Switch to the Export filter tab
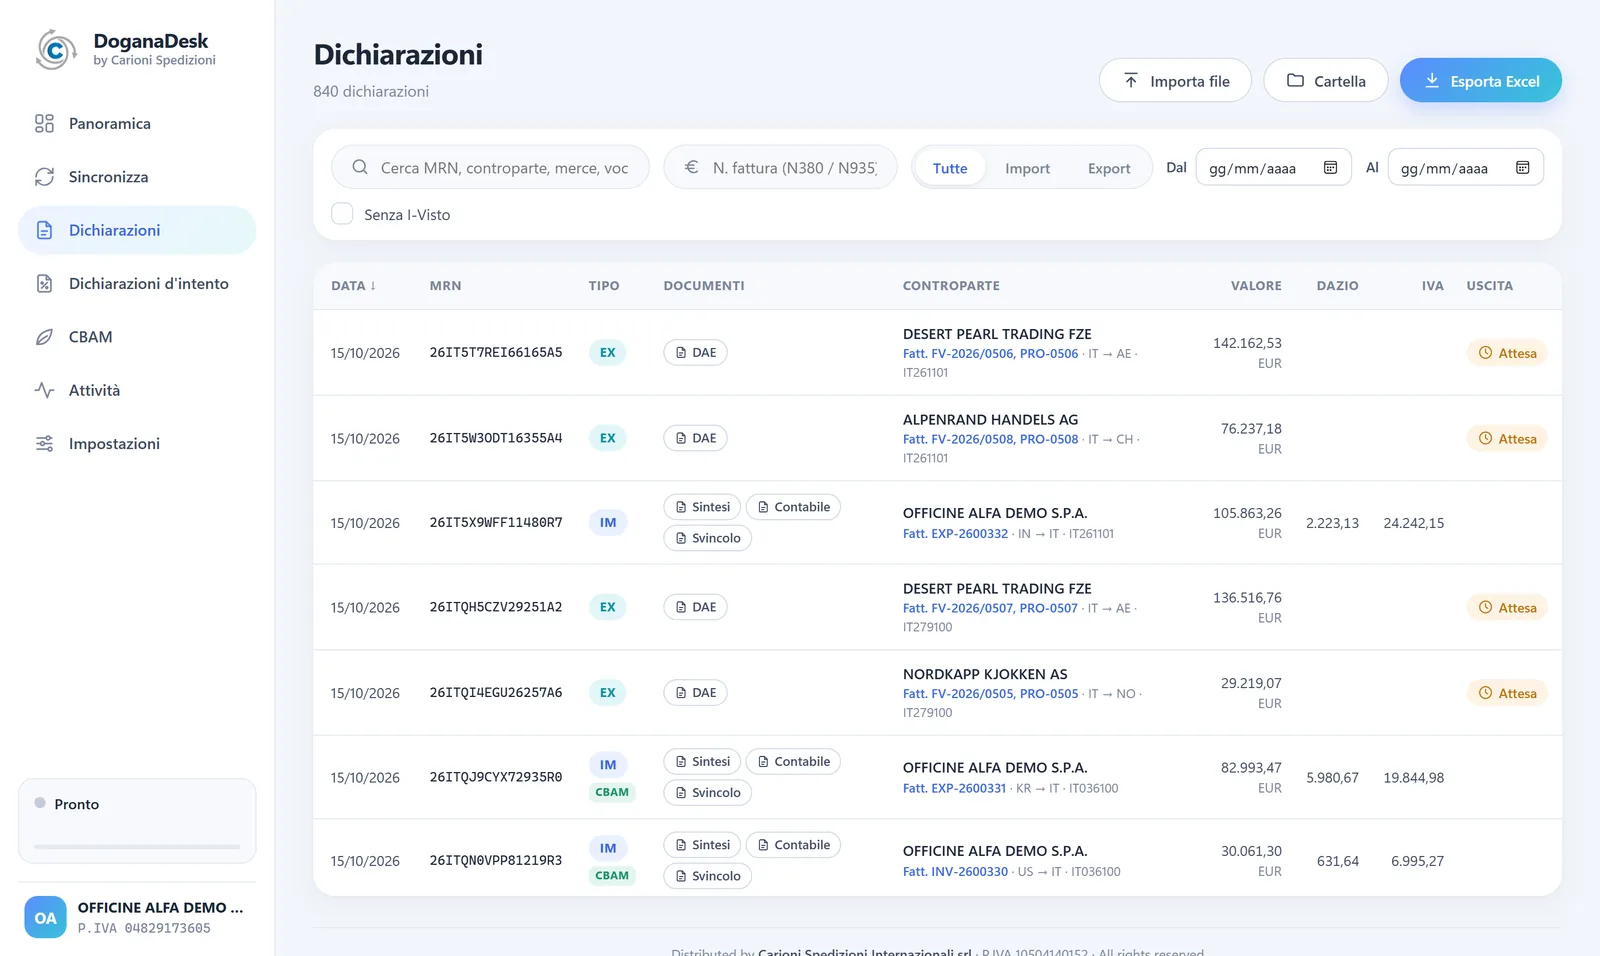Viewport: 1600px width, 956px height. coord(1109,169)
